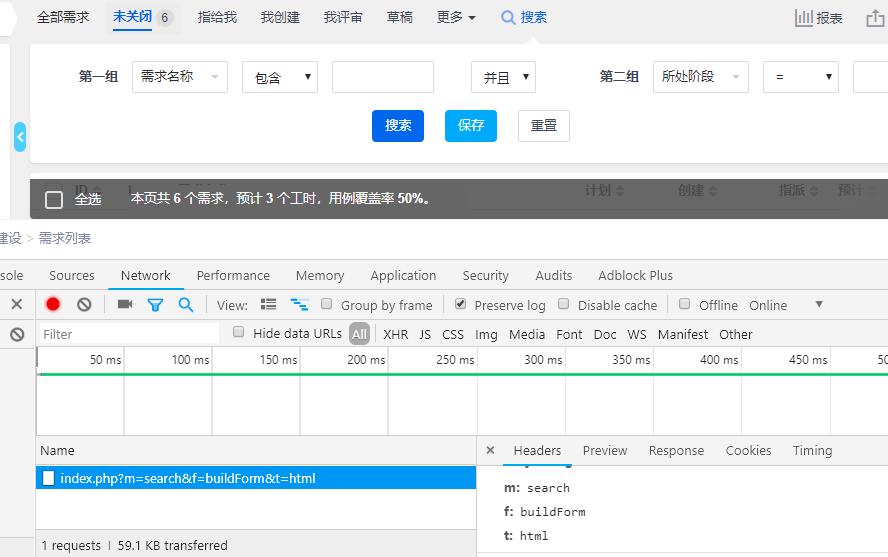Click the capture screenshots camera icon
Screen dimensions: 888x557
point(125,305)
